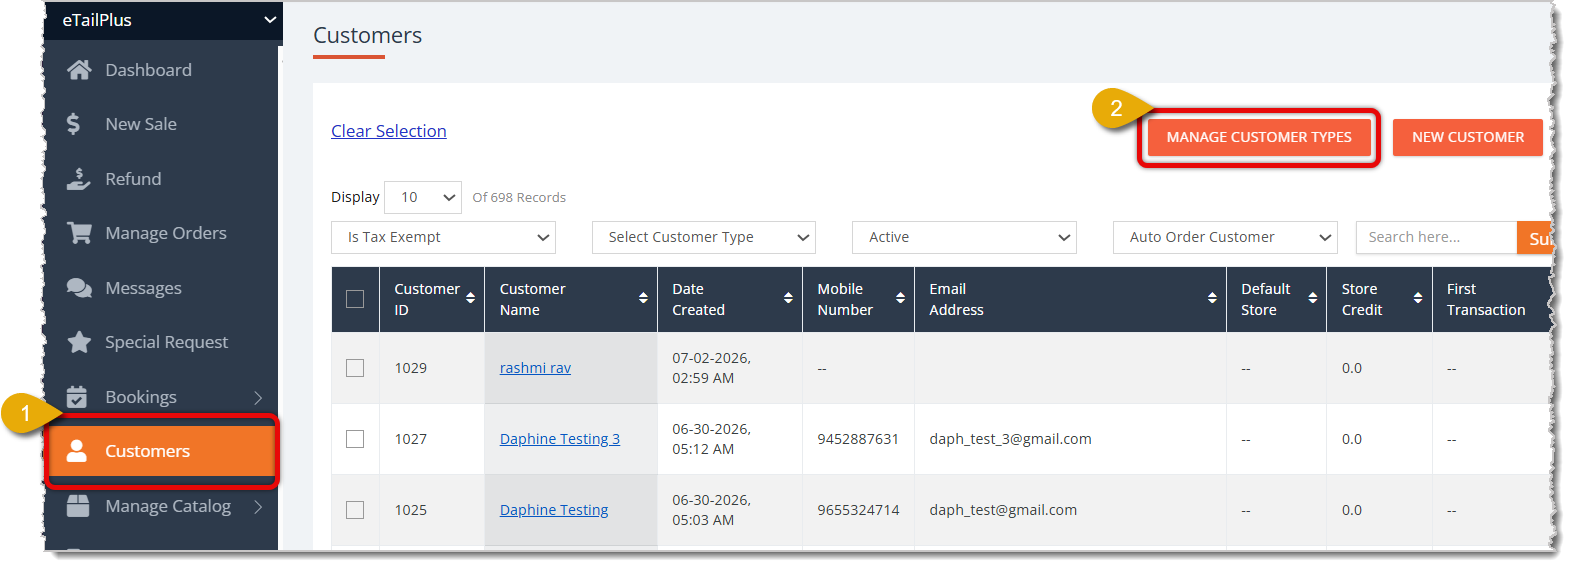Viewport: 1572px width, 567px height.
Task: Tick checkbox for customer 1027
Action: [355, 439]
